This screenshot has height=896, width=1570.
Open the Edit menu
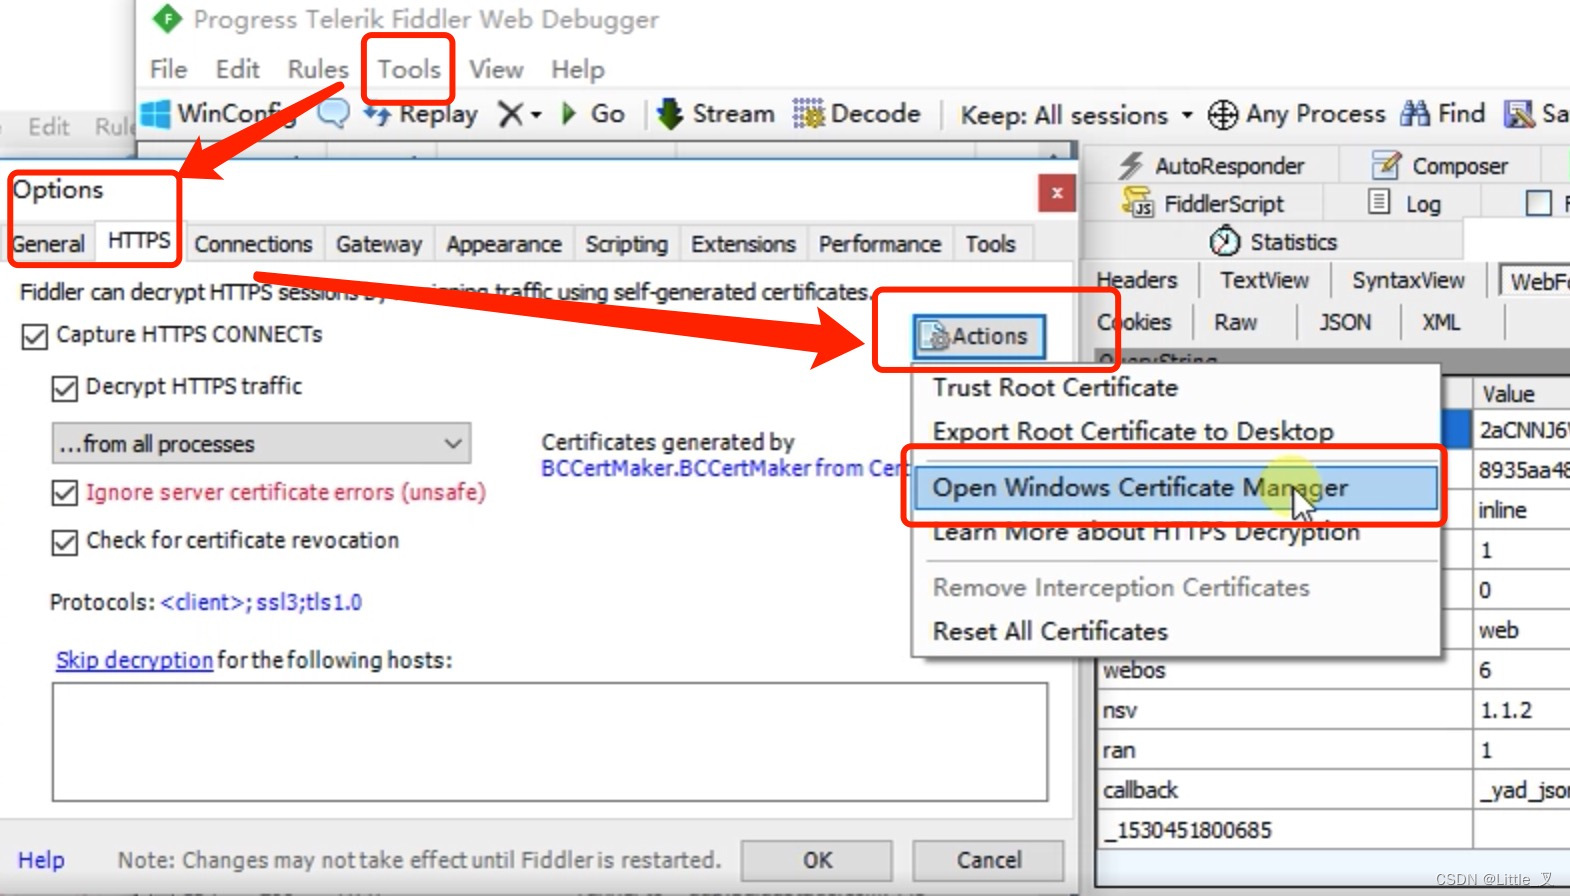tap(237, 69)
